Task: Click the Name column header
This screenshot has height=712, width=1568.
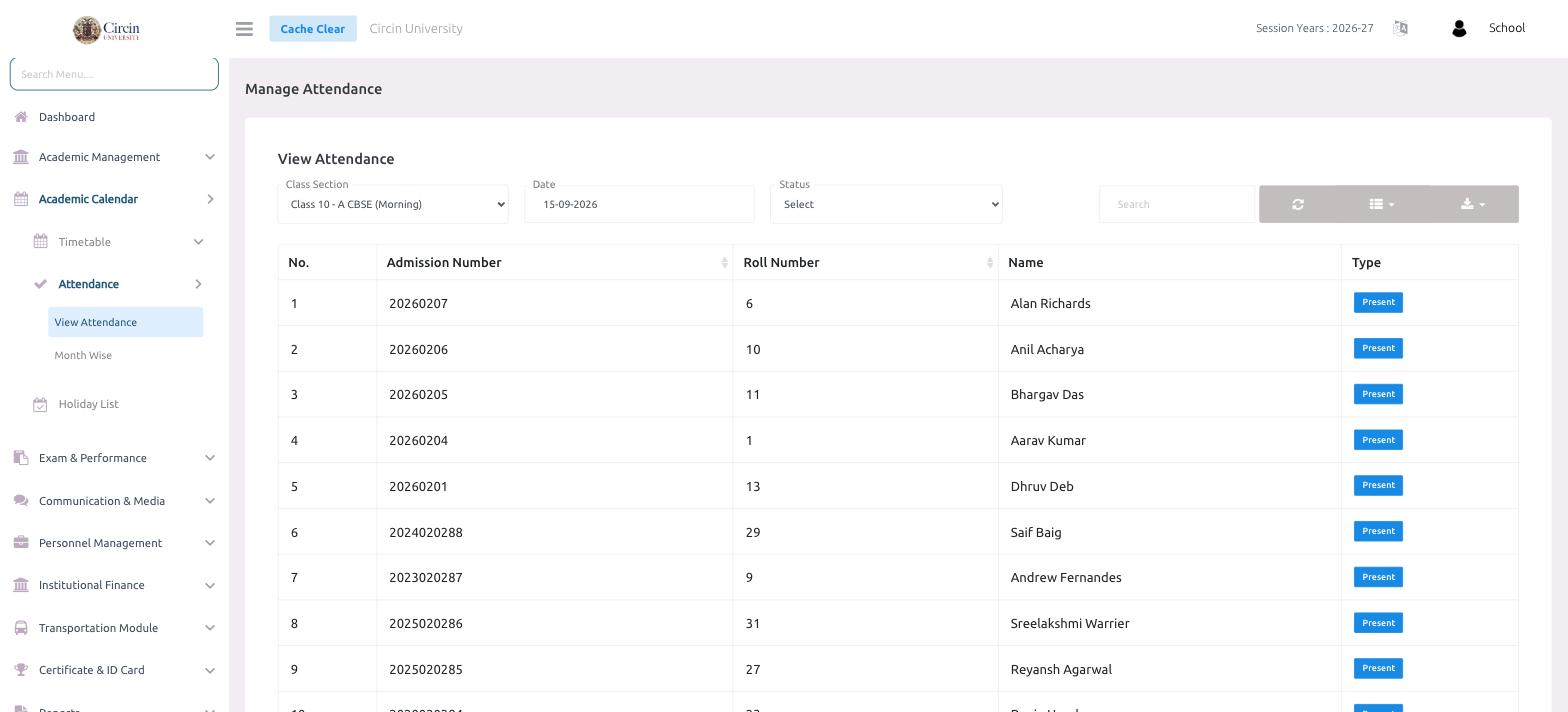Action: pos(1025,262)
